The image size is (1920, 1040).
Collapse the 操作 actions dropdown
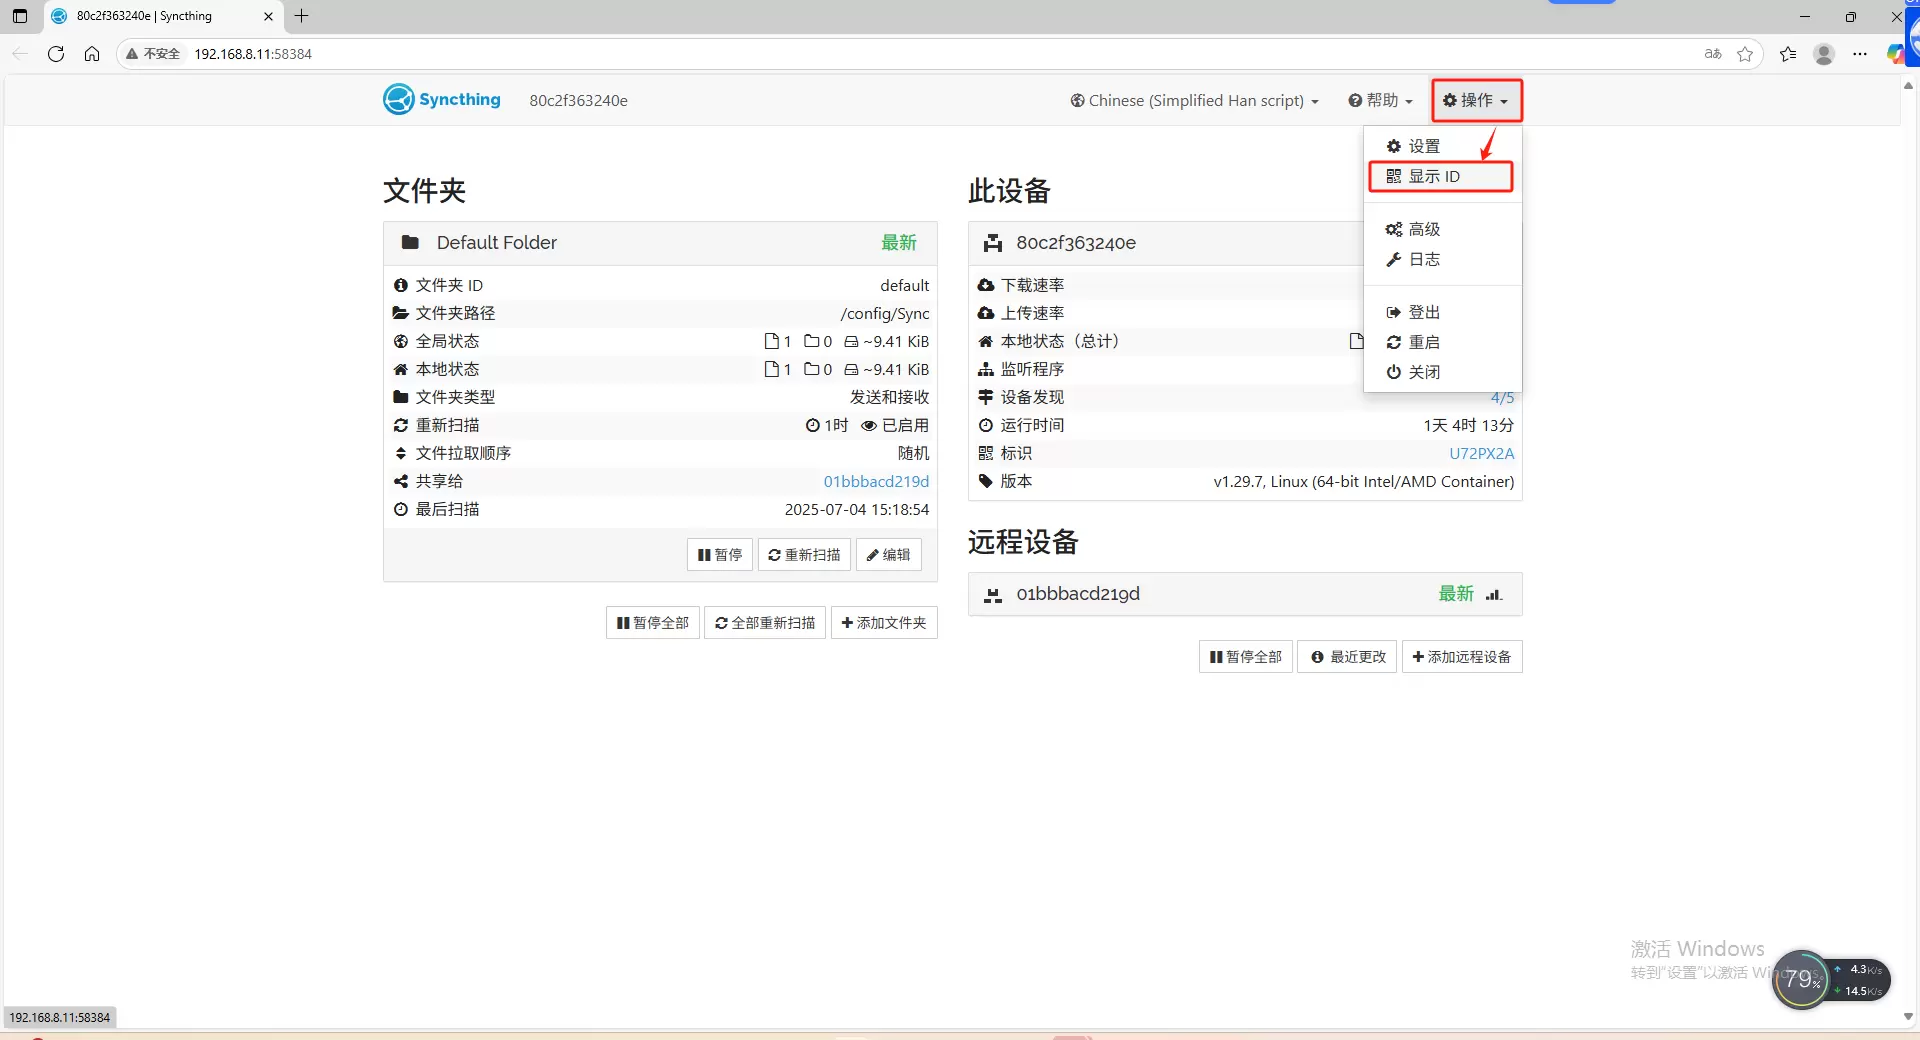click(x=1475, y=101)
